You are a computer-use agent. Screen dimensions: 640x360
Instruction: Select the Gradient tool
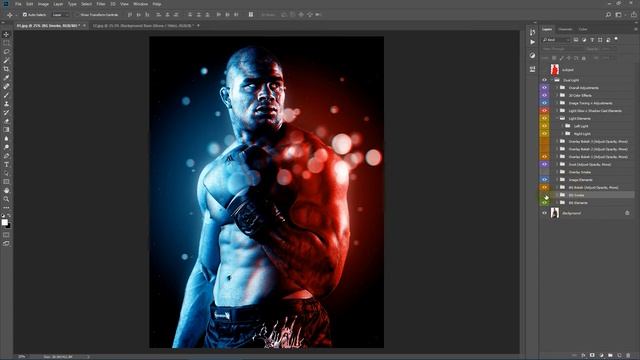tap(6, 130)
